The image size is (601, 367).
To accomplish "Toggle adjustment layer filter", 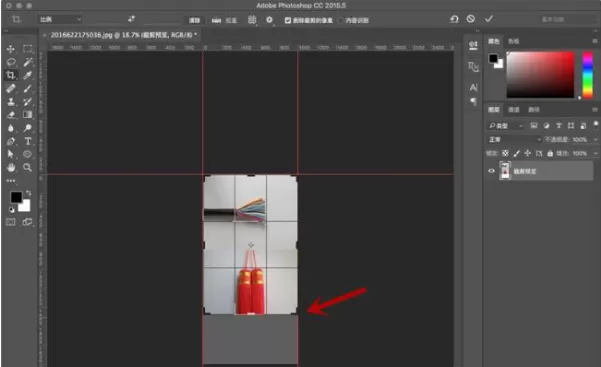I will [546, 125].
